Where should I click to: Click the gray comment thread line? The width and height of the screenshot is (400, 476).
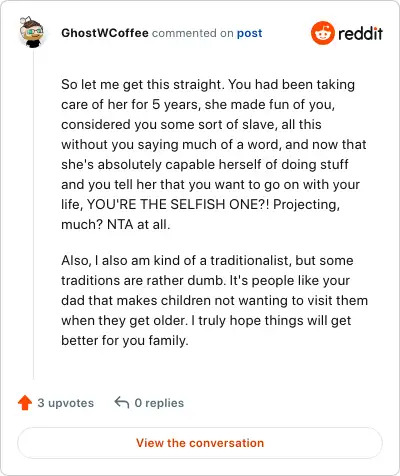click(33, 215)
